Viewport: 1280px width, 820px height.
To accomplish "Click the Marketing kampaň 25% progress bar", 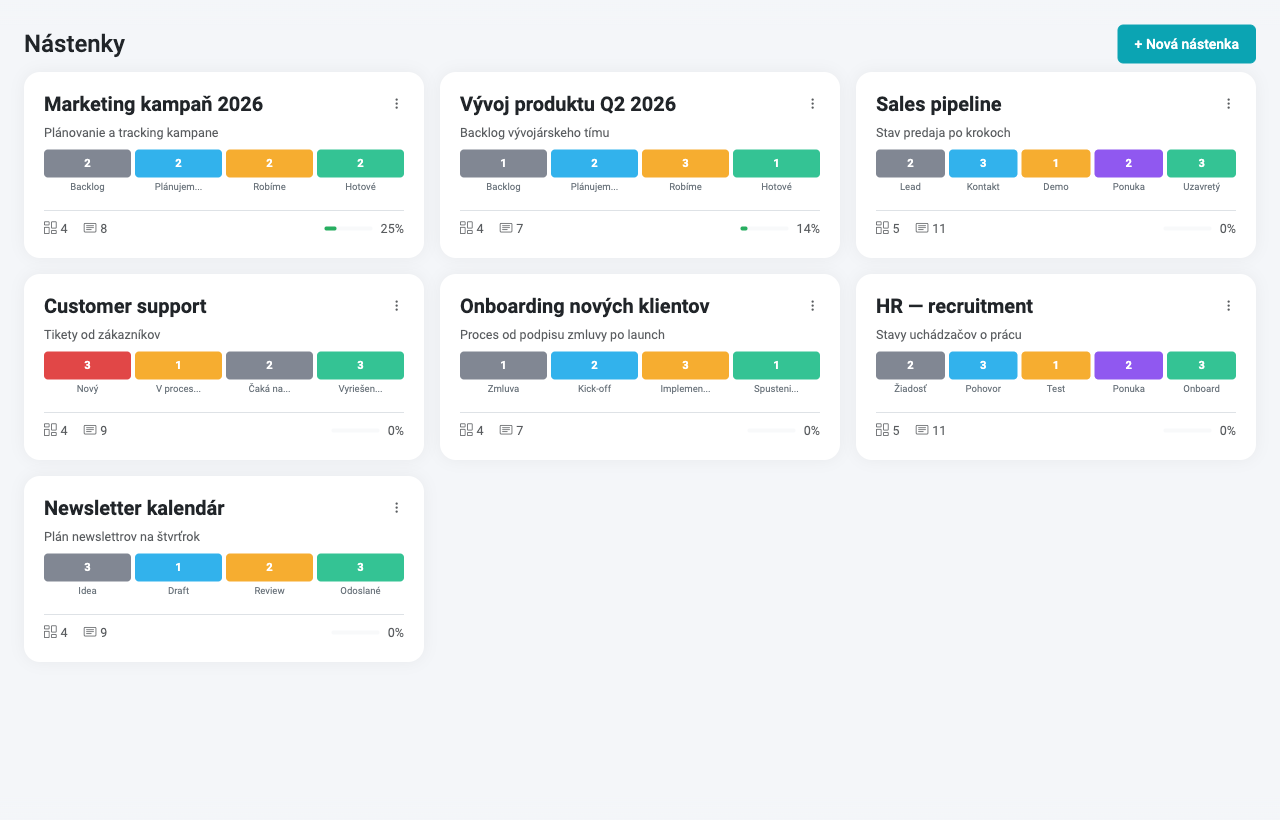I will click(x=348, y=229).
